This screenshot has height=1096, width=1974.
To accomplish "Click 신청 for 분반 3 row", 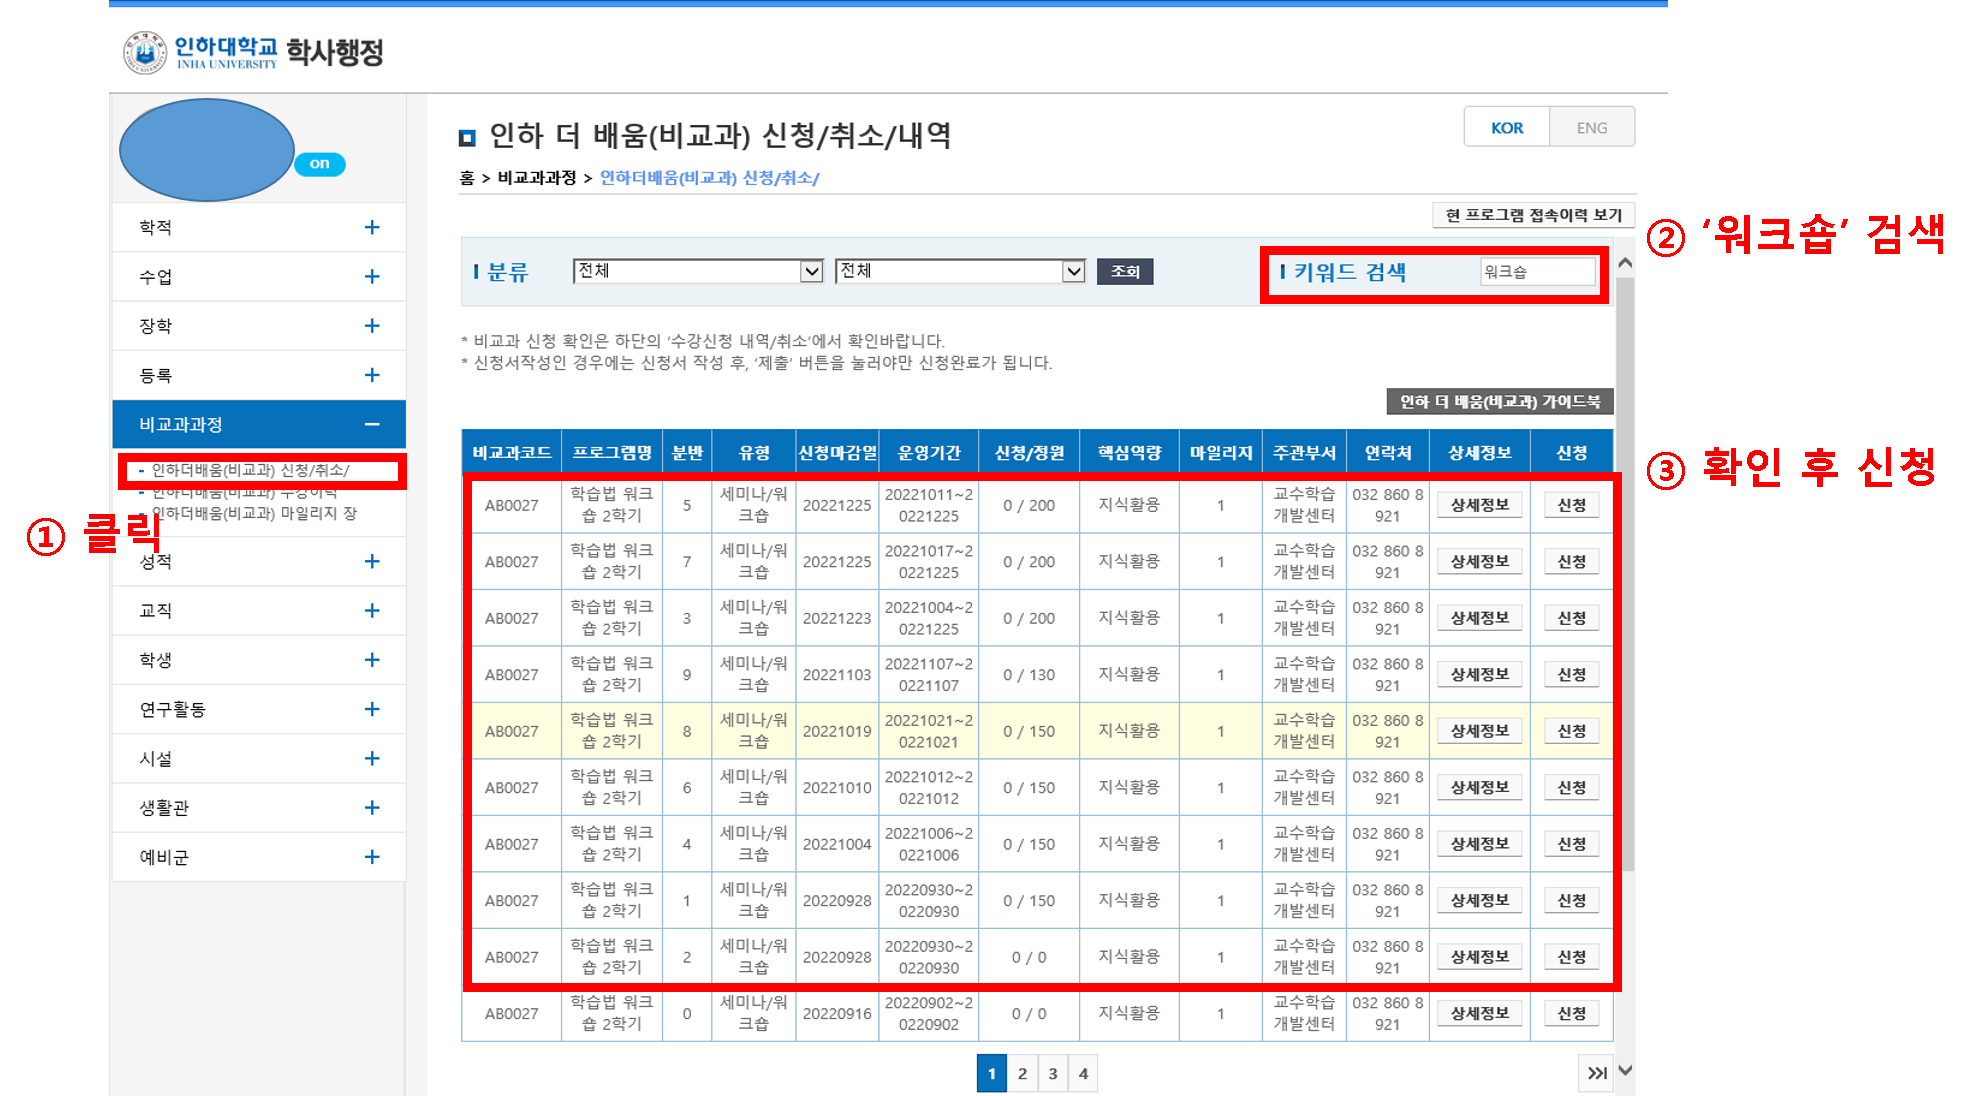I will tap(1571, 618).
